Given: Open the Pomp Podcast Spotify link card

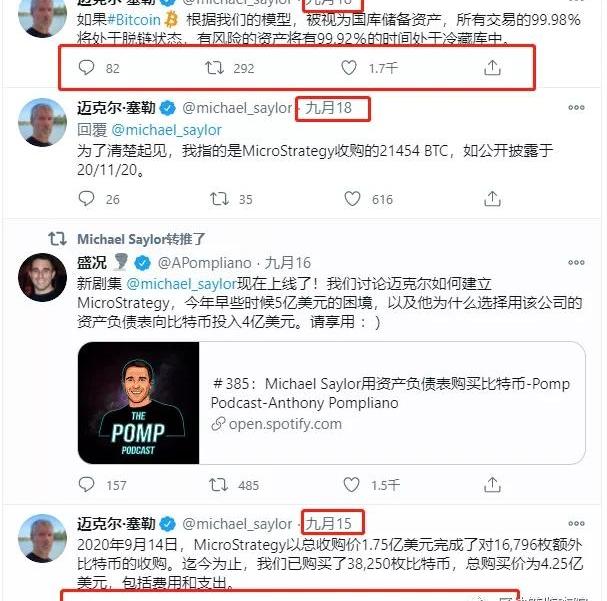Looking at the screenshot, I should click(x=331, y=403).
